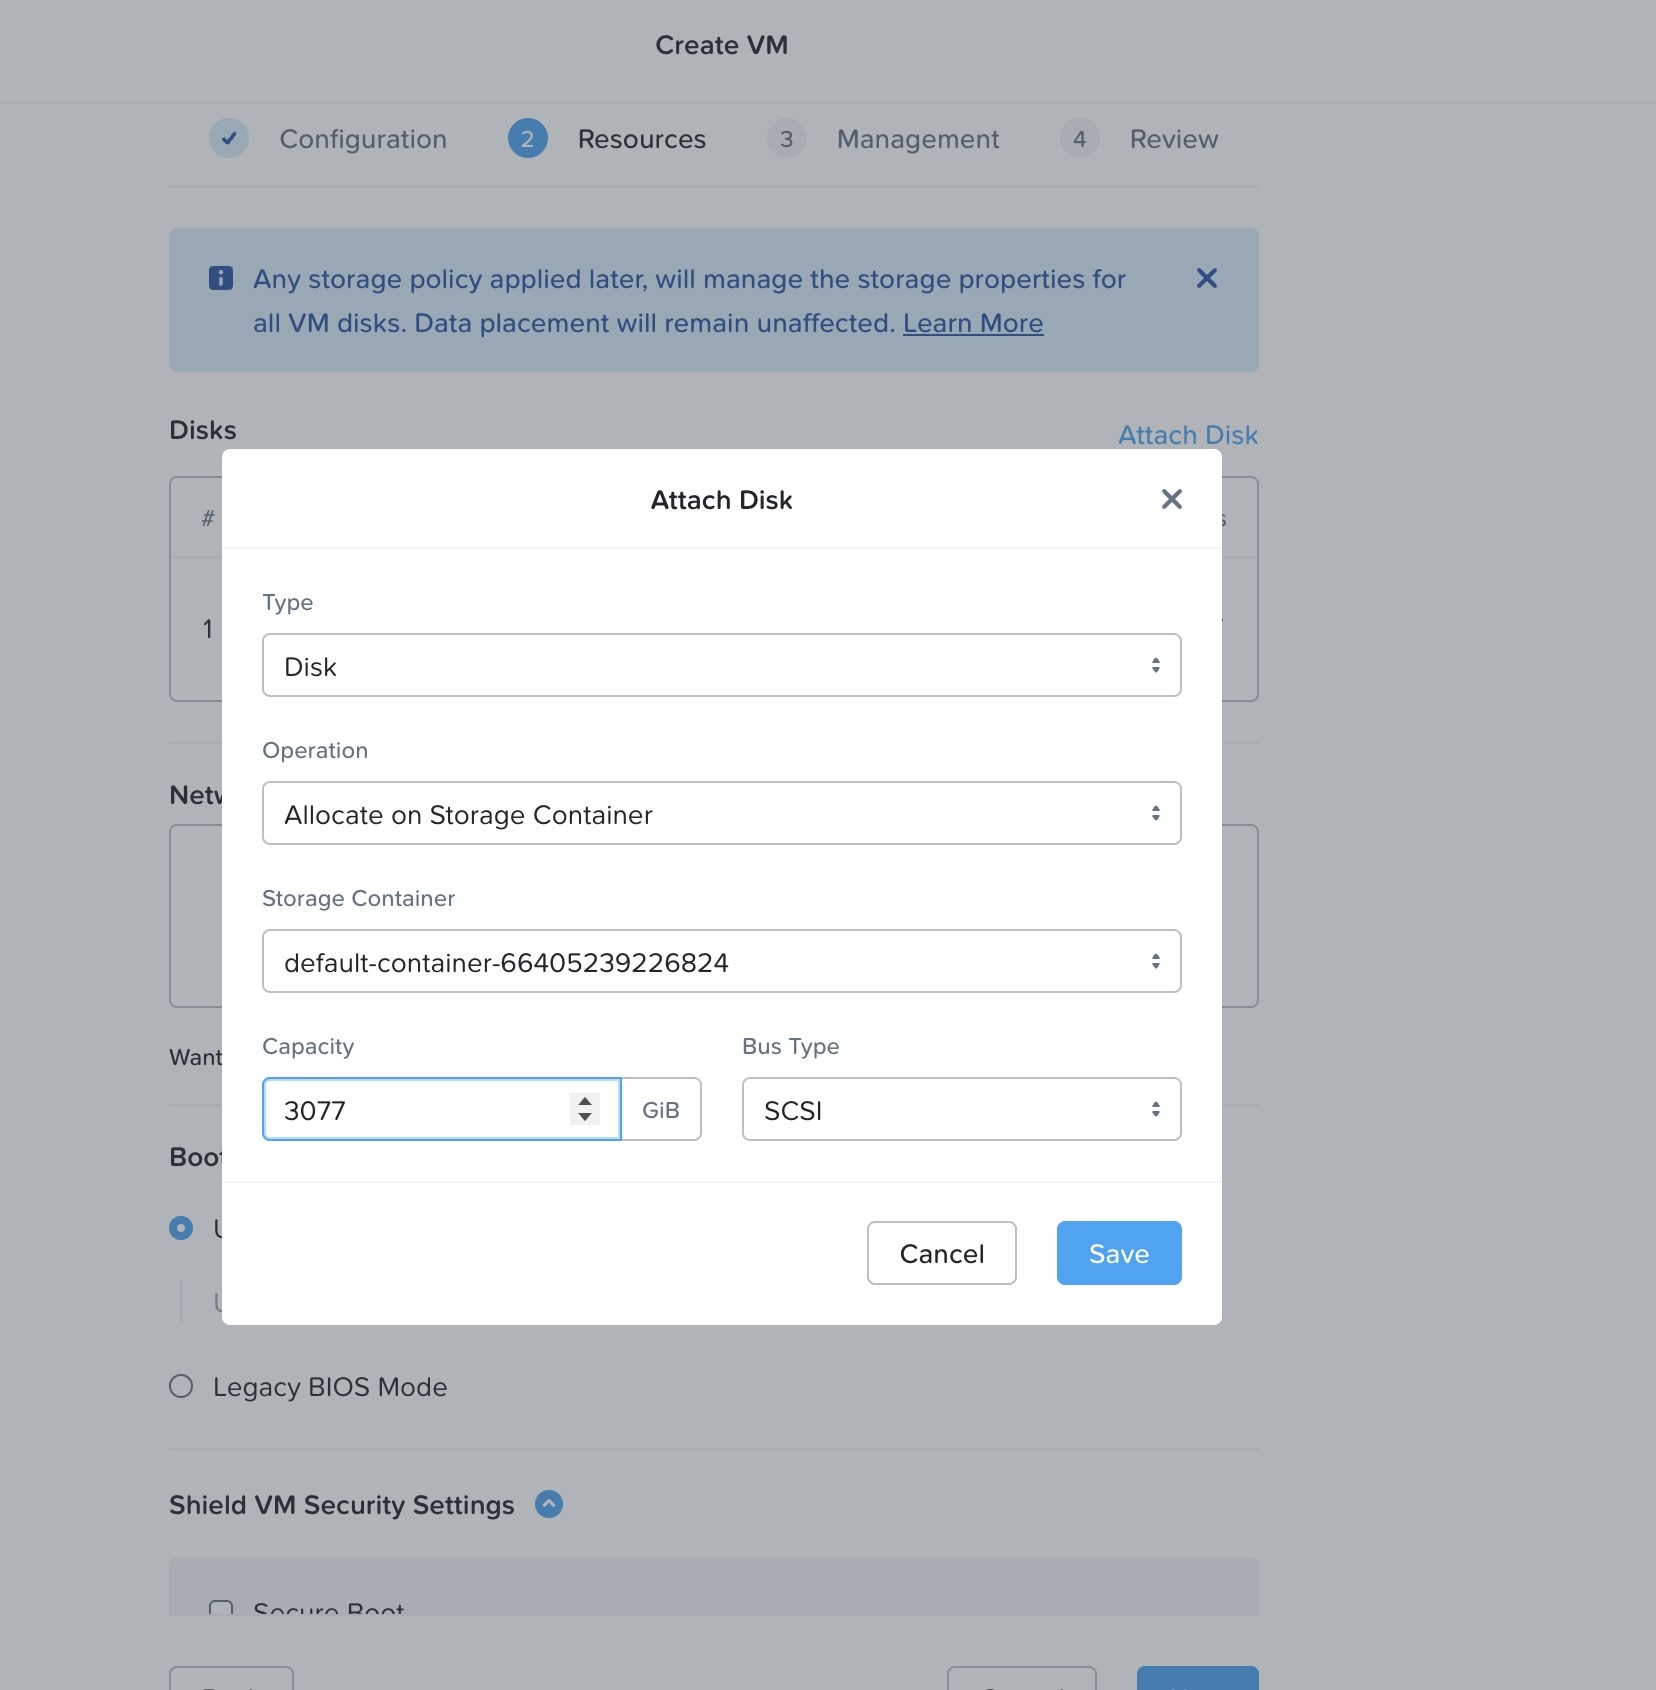Click the step 2 Resources circle
The image size is (1656, 1690).
tap(528, 139)
